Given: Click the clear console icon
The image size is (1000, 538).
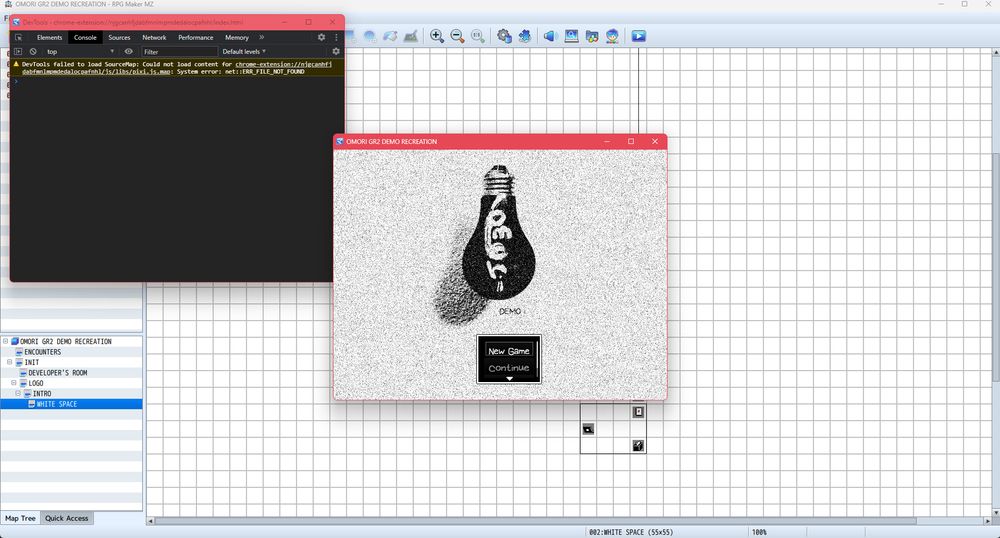Looking at the screenshot, I should (x=33, y=52).
